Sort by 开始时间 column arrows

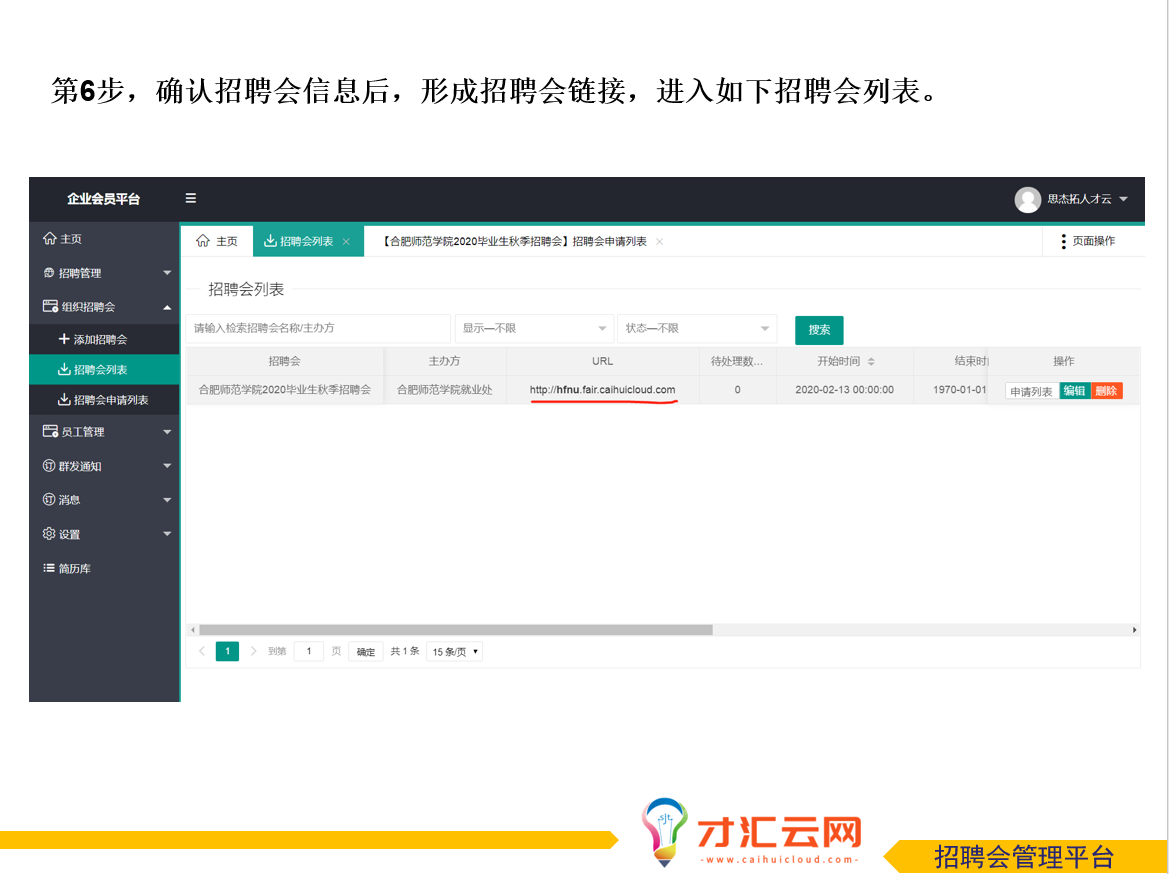pyautogui.click(x=871, y=362)
